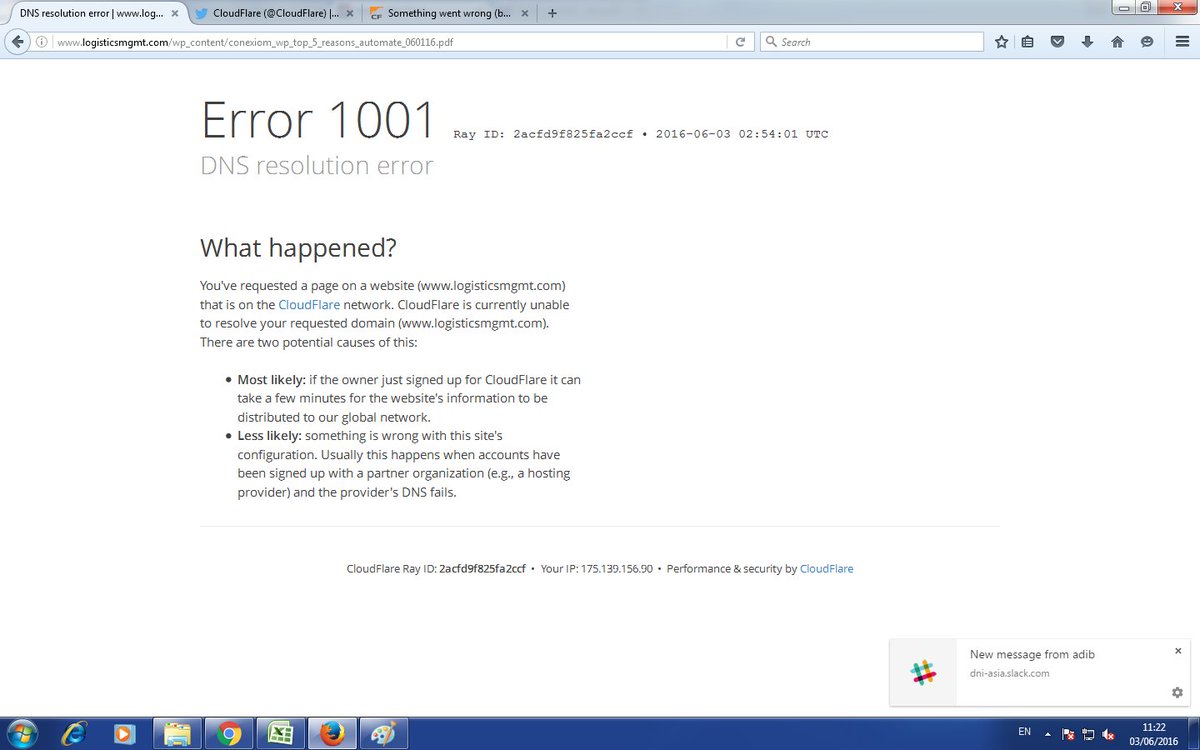1200x750 pixels.
Task: Click EN language indicator
Action: coord(1024,733)
